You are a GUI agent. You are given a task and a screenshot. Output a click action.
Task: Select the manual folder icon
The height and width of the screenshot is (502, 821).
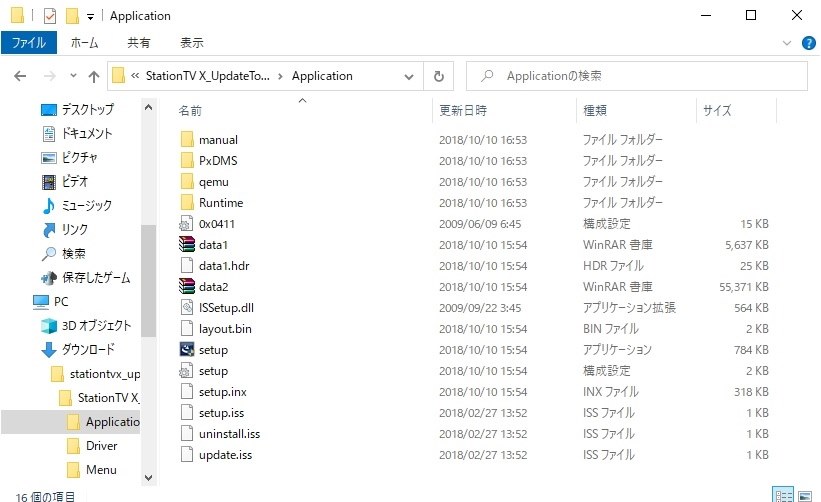tap(187, 139)
